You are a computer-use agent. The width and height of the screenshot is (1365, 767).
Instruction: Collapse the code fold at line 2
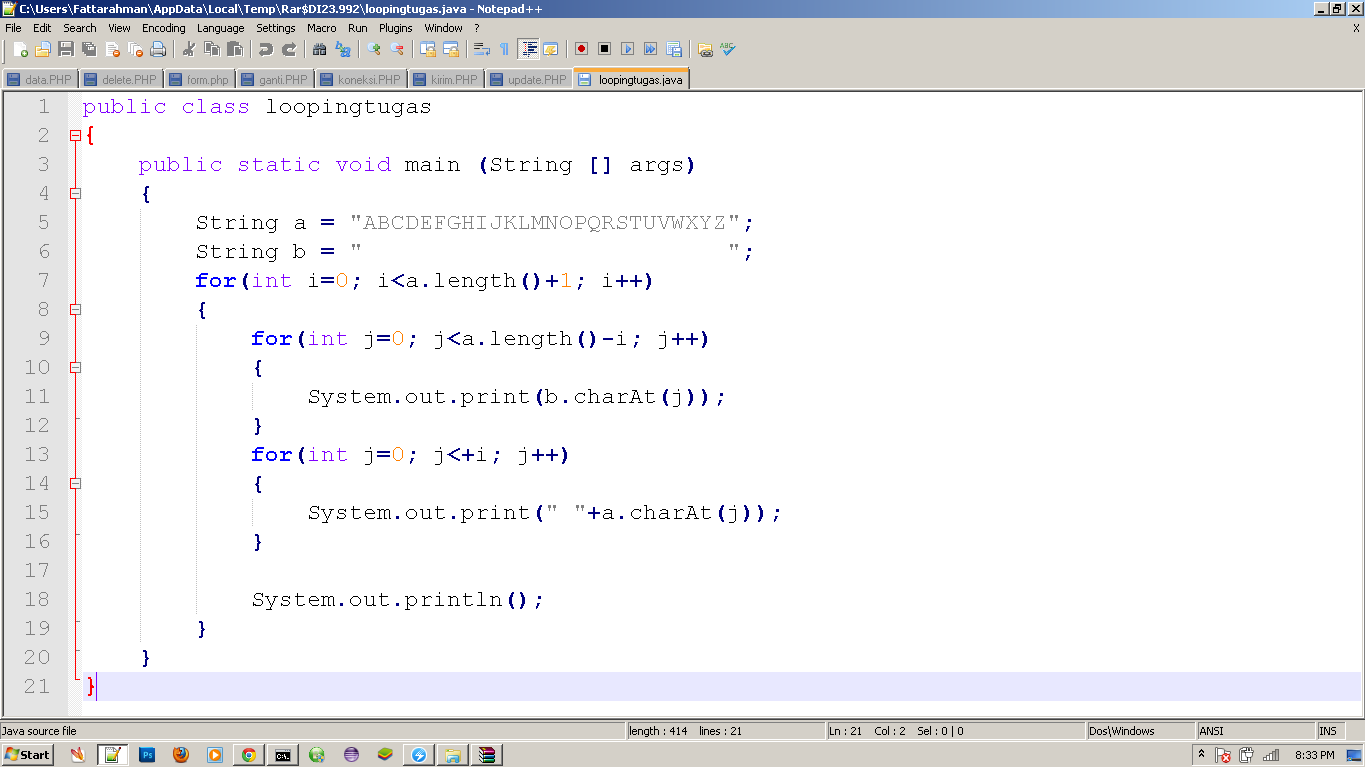[76, 134]
